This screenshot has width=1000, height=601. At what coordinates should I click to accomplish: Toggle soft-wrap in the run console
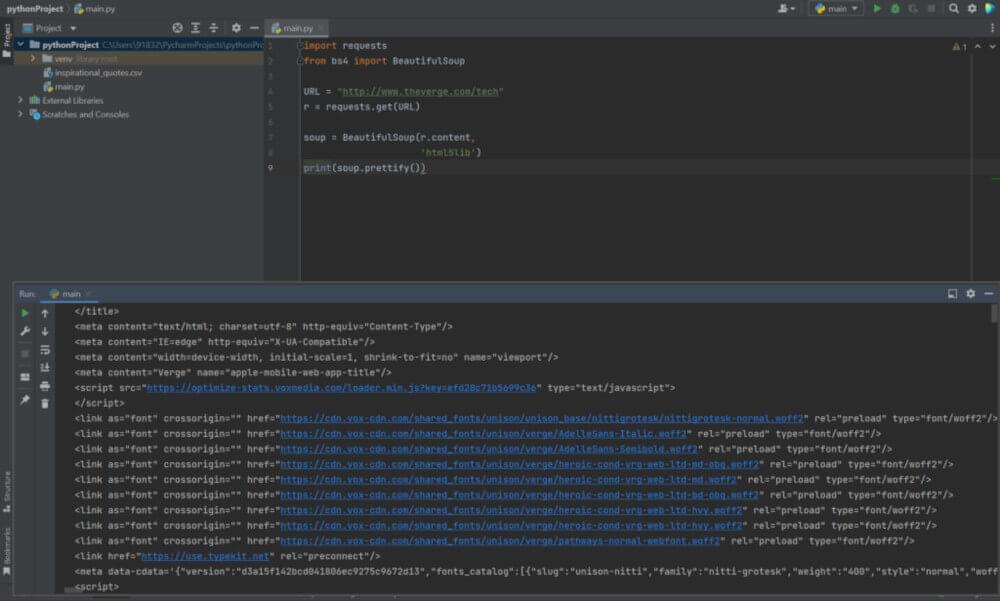[45, 349]
